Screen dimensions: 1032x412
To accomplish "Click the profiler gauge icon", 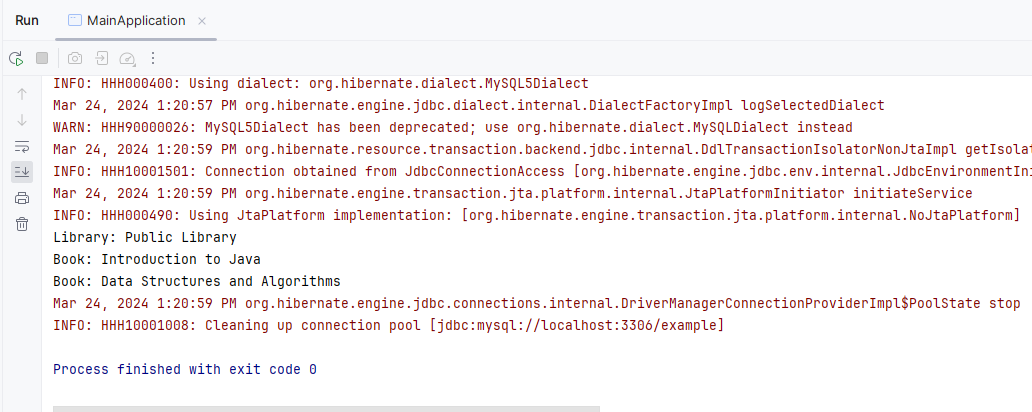I will click(127, 58).
